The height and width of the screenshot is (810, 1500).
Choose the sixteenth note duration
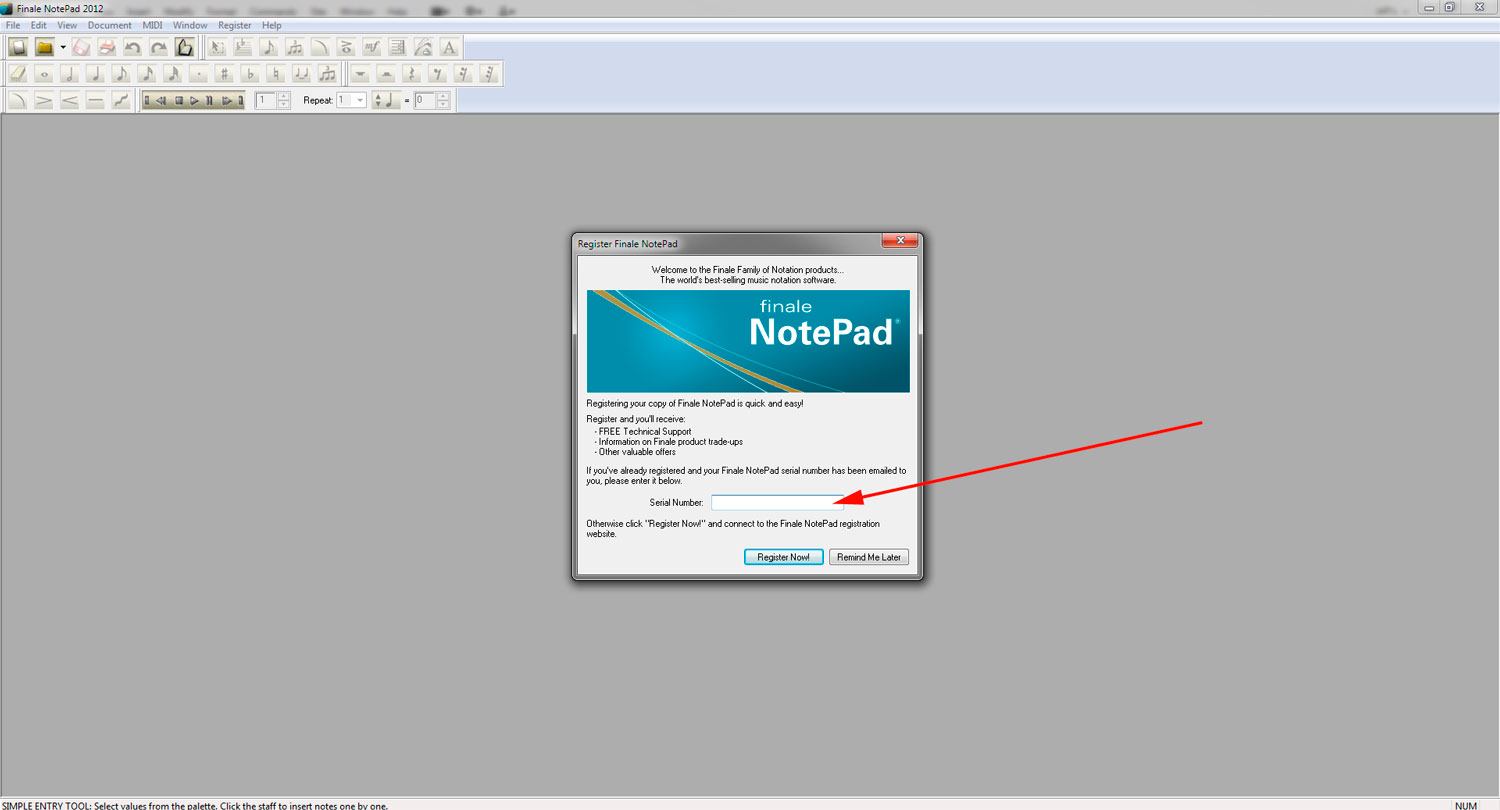coord(147,74)
